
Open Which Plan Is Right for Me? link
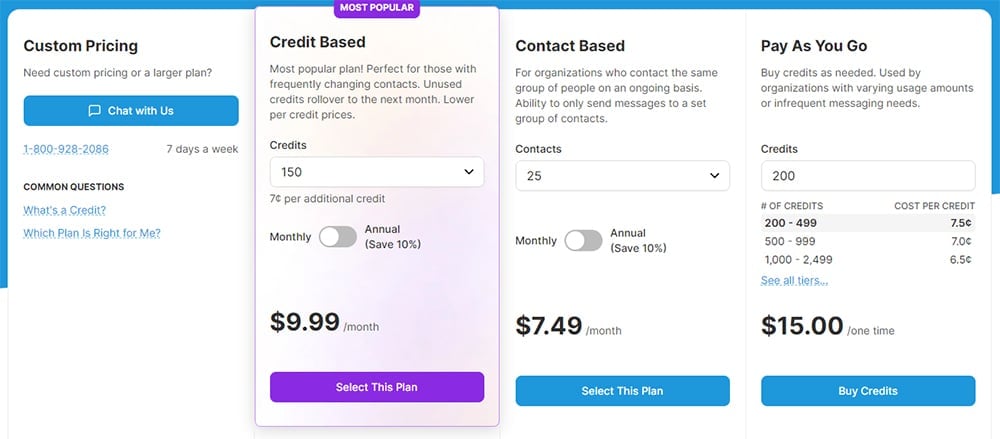click(92, 233)
